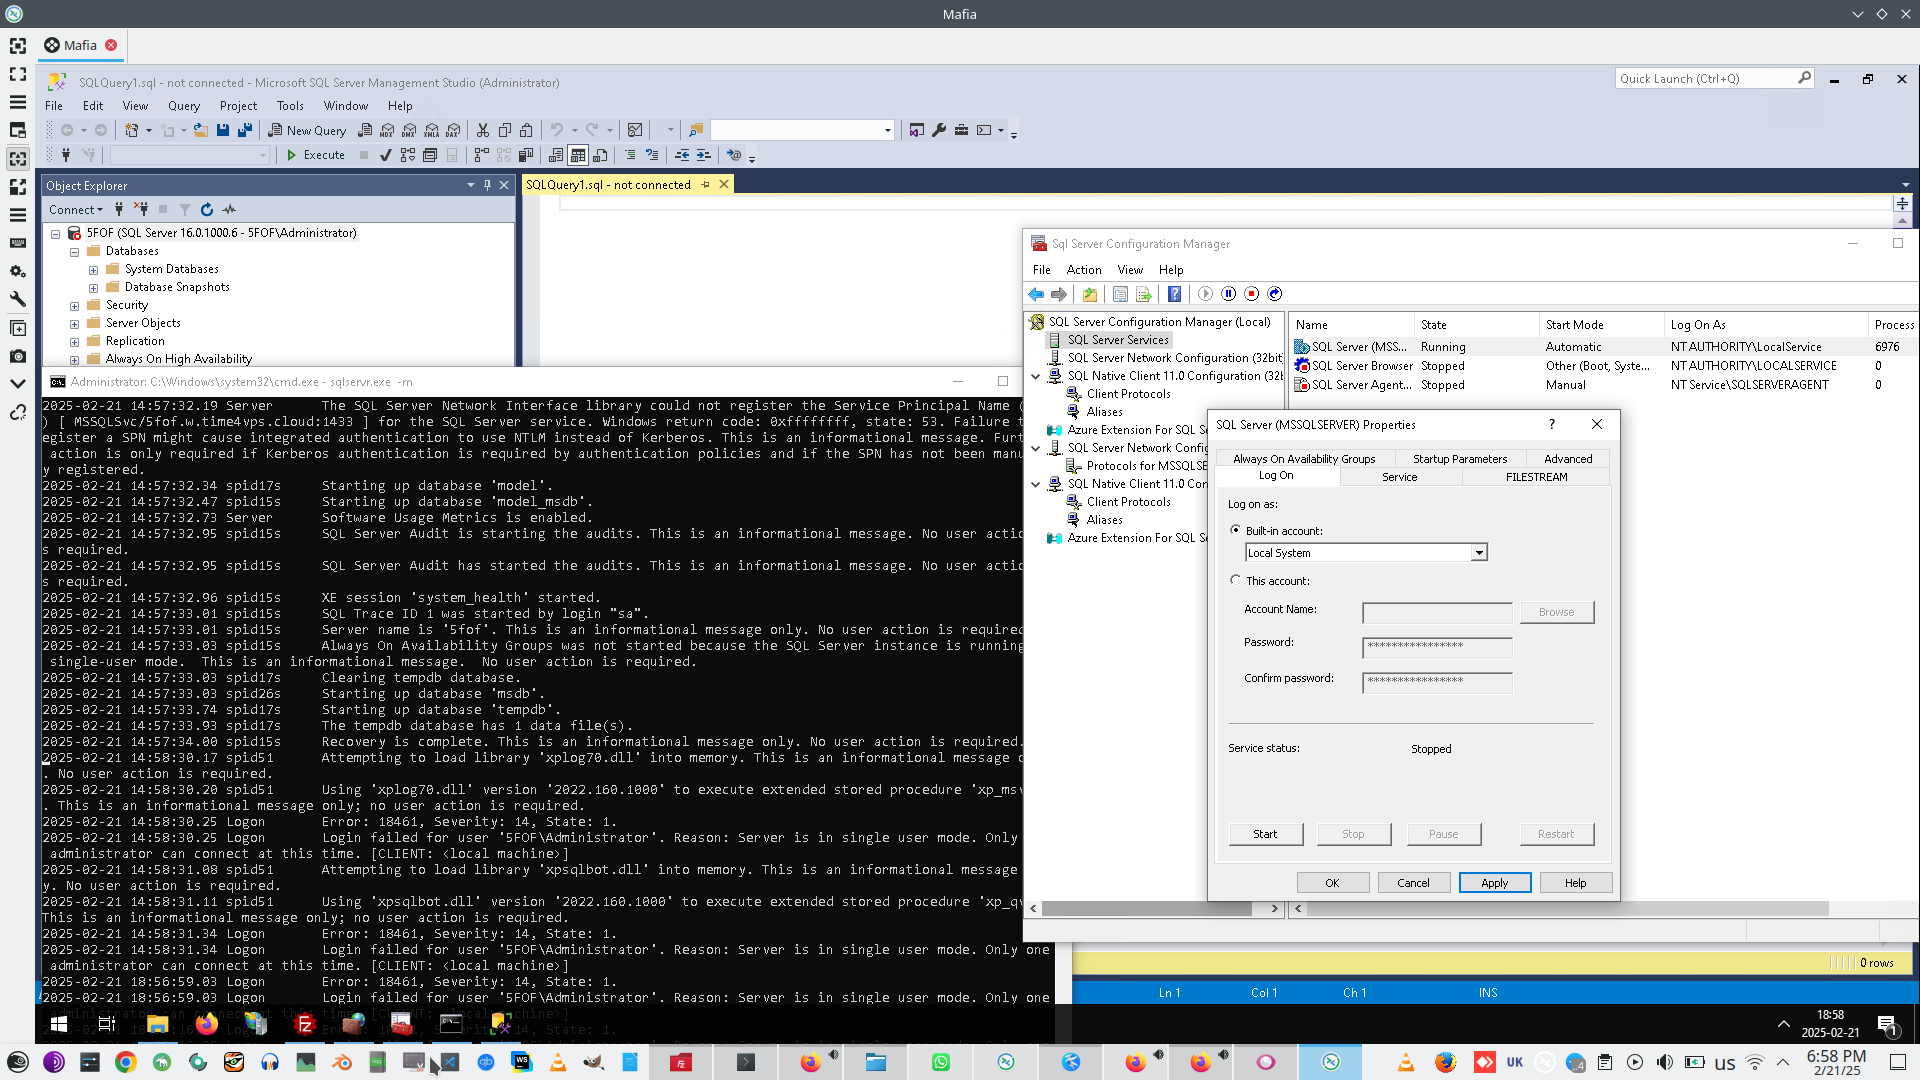This screenshot has width=1920, height=1080.
Task: Click the blue Help question-mark toolbar icon
Action: (x=1174, y=294)
